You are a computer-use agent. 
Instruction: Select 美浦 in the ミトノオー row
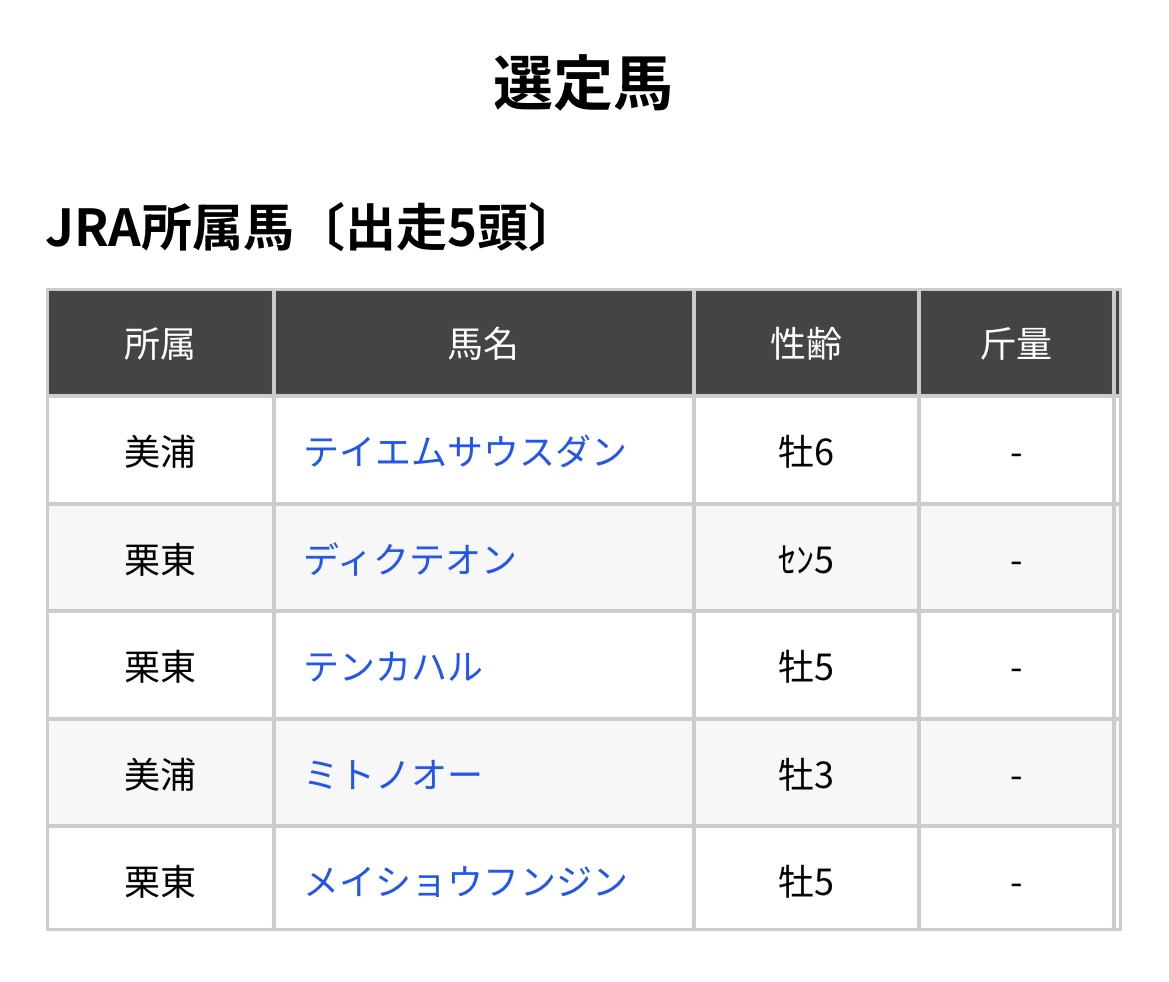(160, 774)
